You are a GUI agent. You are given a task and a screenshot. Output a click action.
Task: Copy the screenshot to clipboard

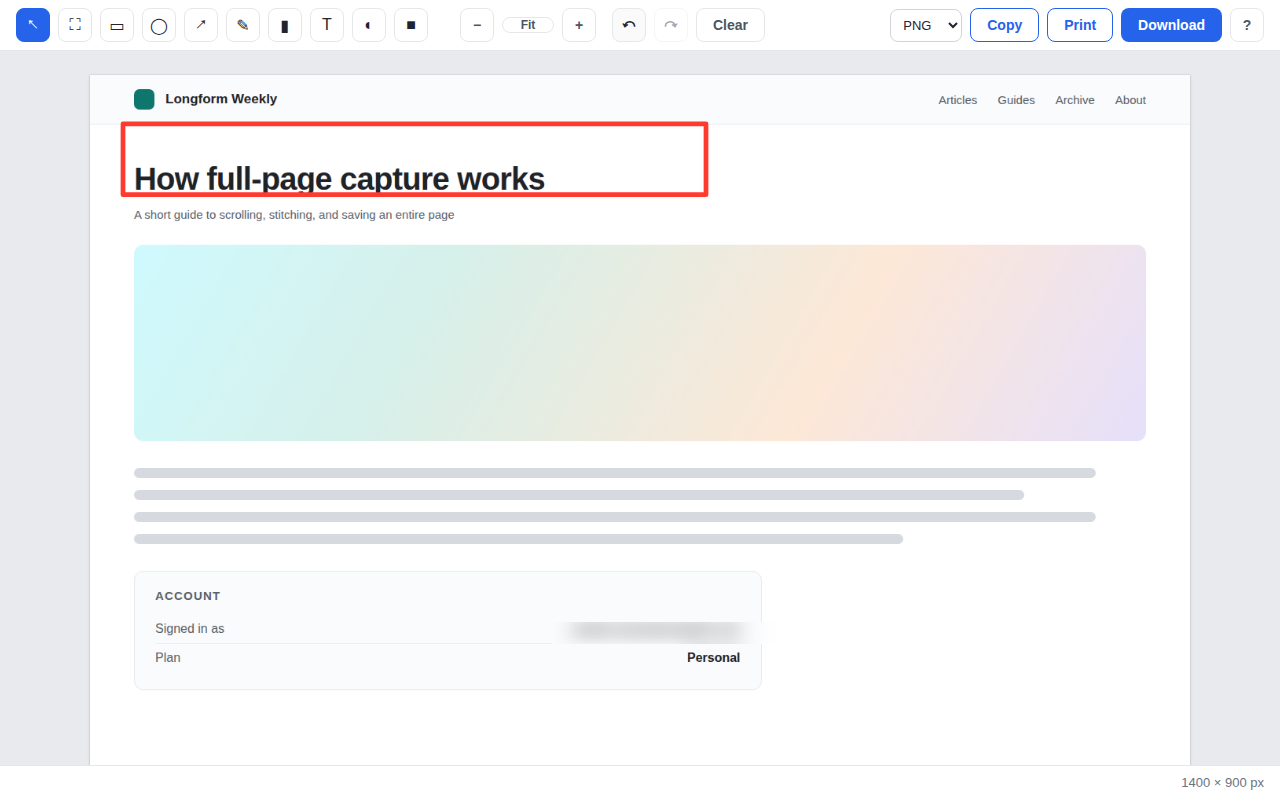point(1004,25)
